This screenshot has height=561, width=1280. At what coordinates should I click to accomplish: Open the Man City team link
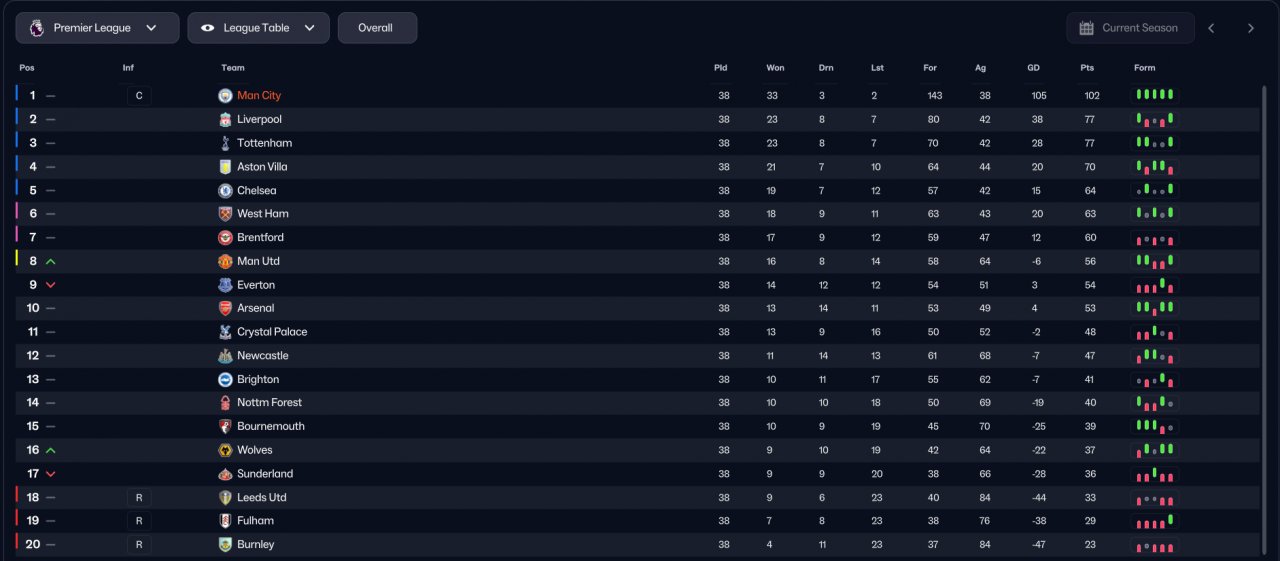click(259, 96)
